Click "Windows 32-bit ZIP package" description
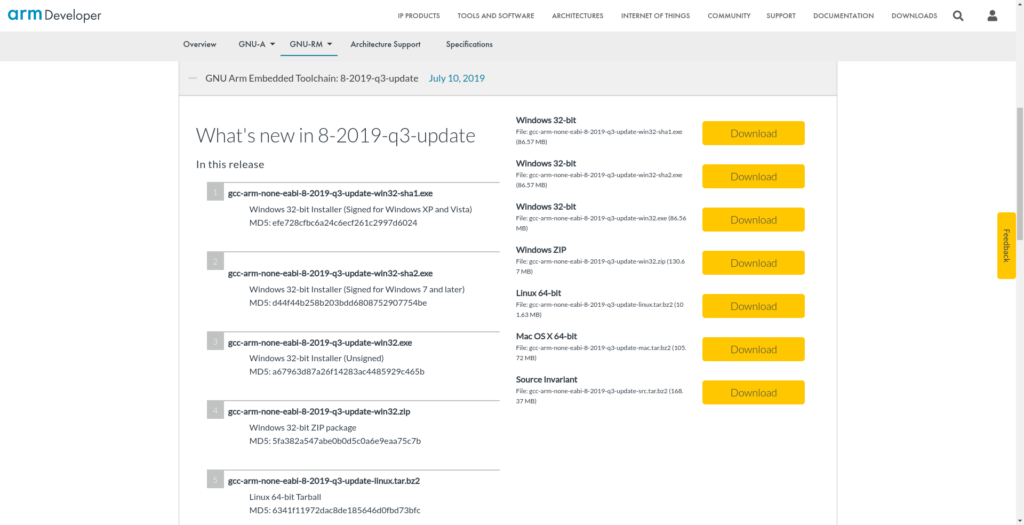Image resolution: width=1024 pixels, height=525 pixels. [x=303, y=428]
